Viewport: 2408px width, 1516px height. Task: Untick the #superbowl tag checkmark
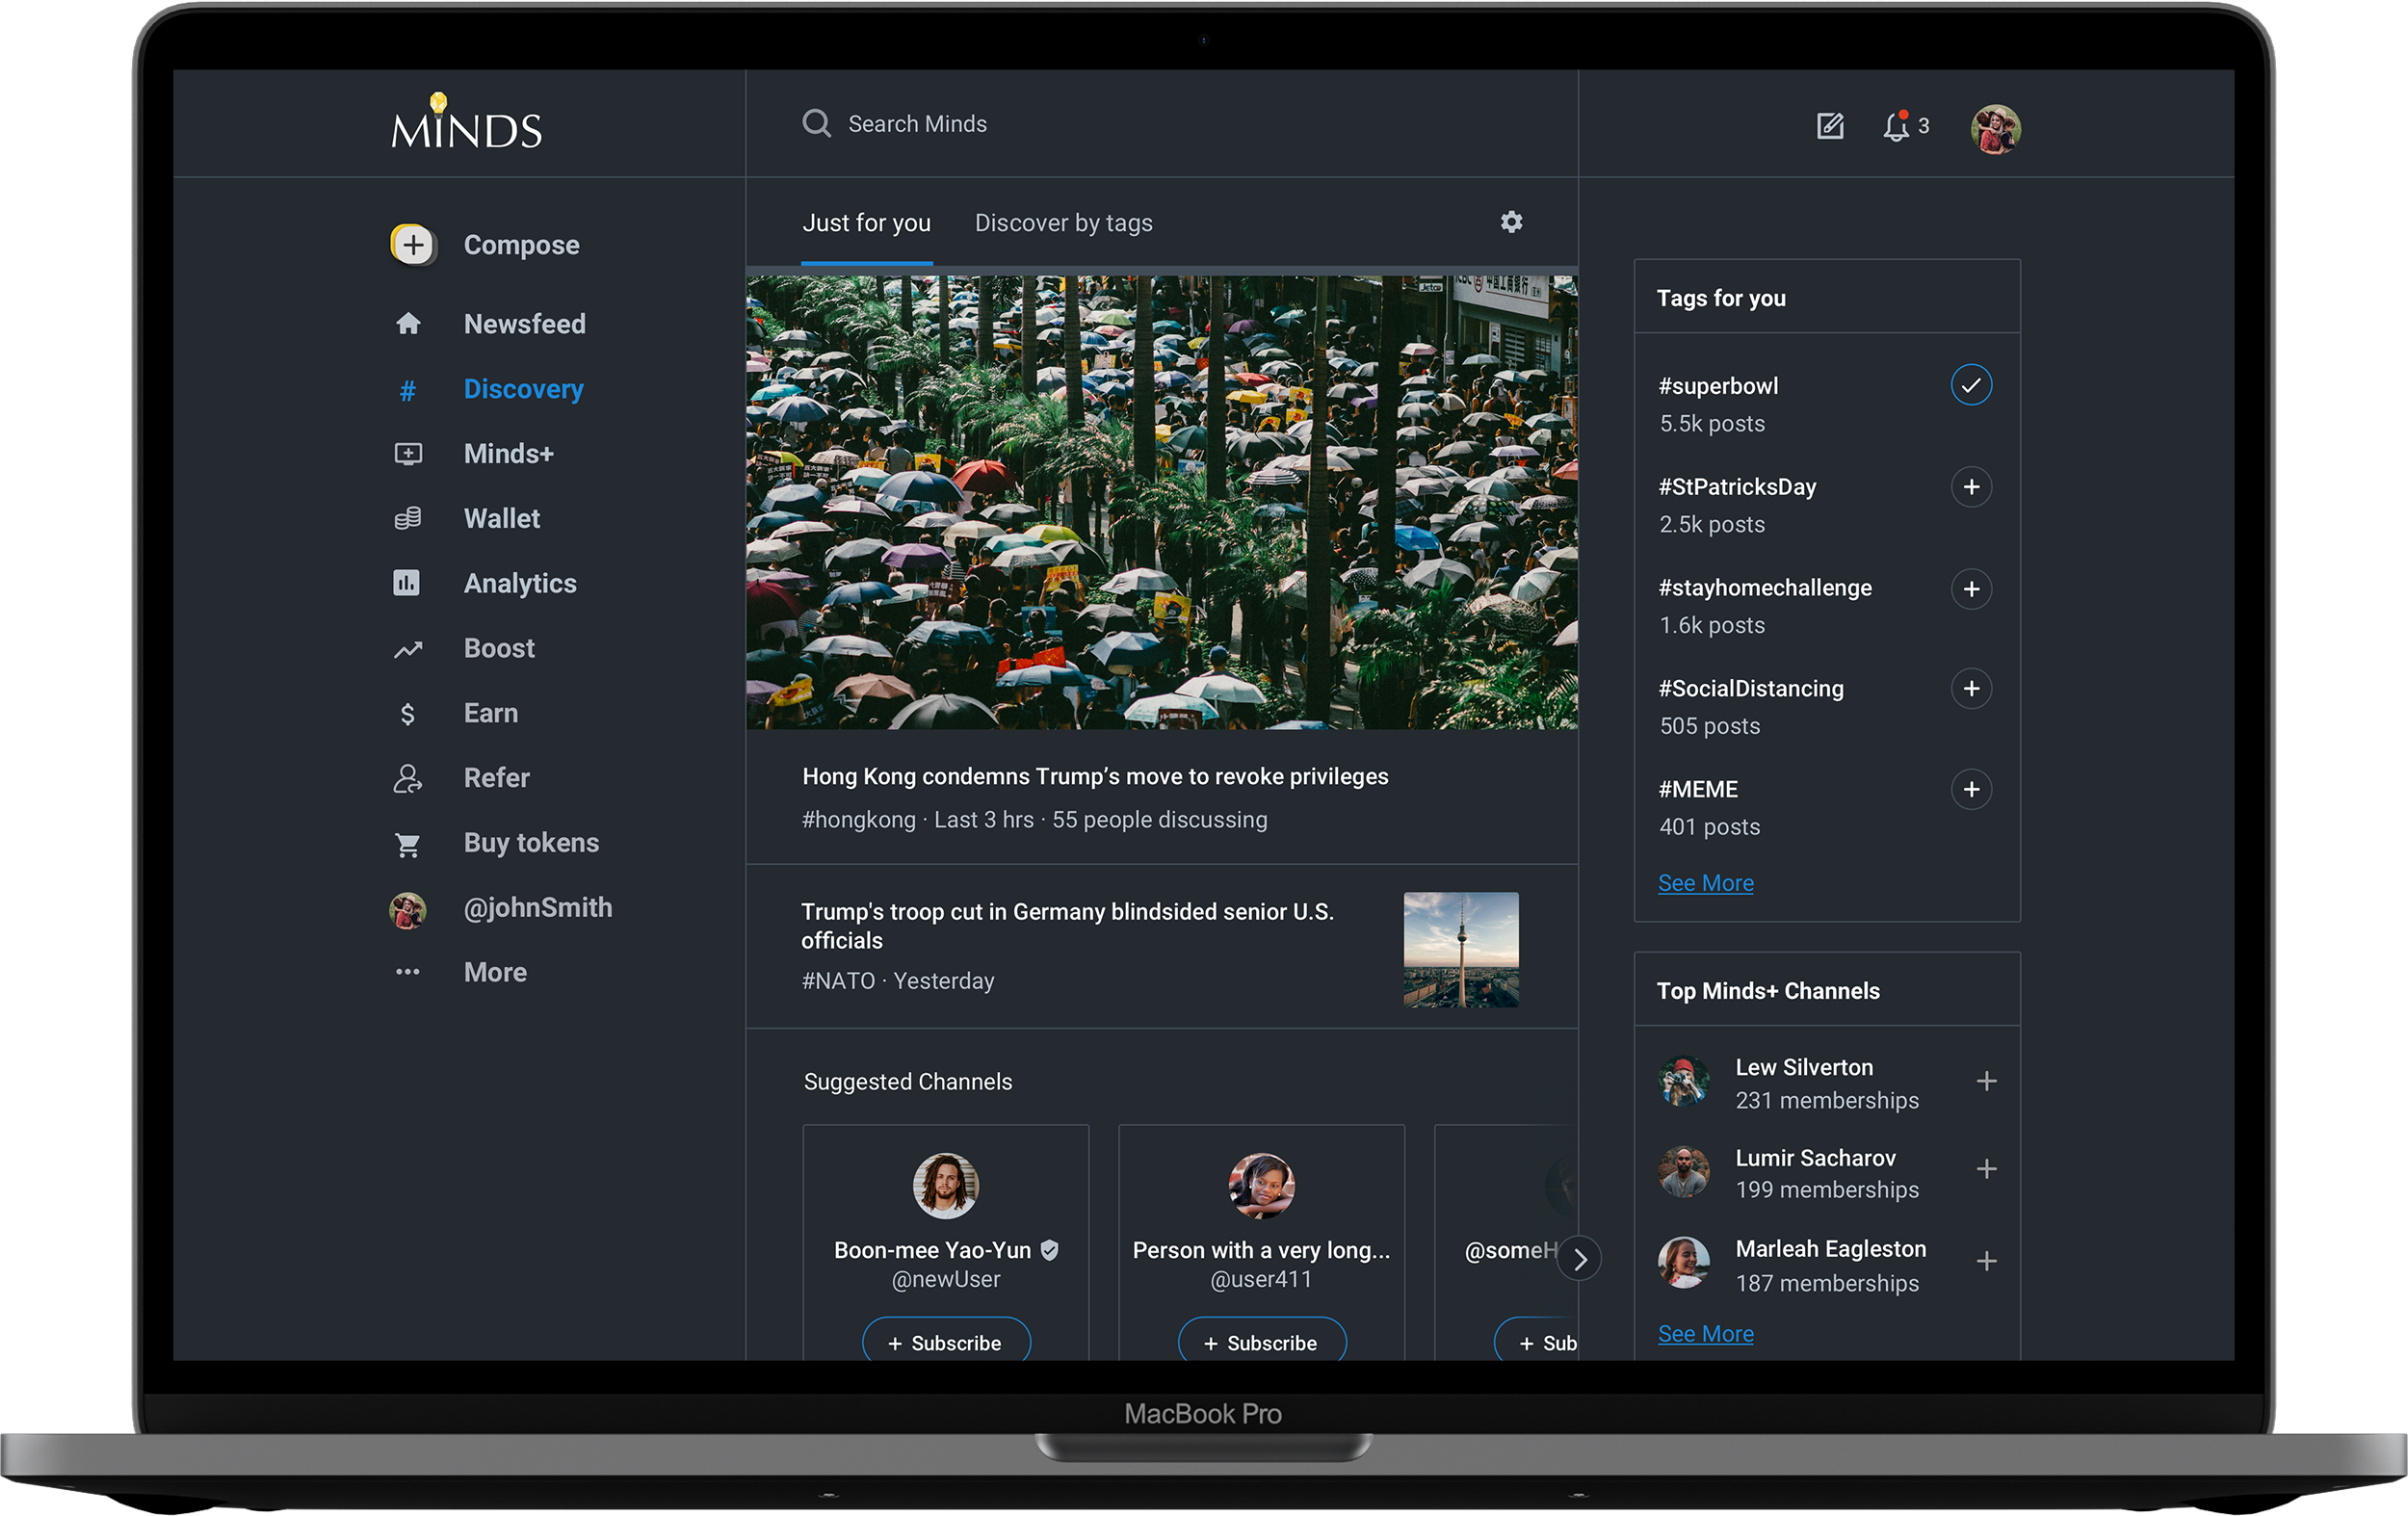[x=1970, y=385]
